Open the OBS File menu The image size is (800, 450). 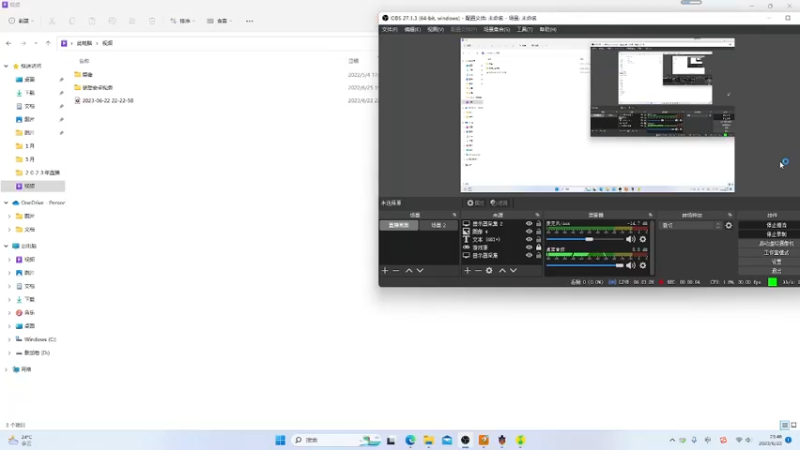pos(390,30)
